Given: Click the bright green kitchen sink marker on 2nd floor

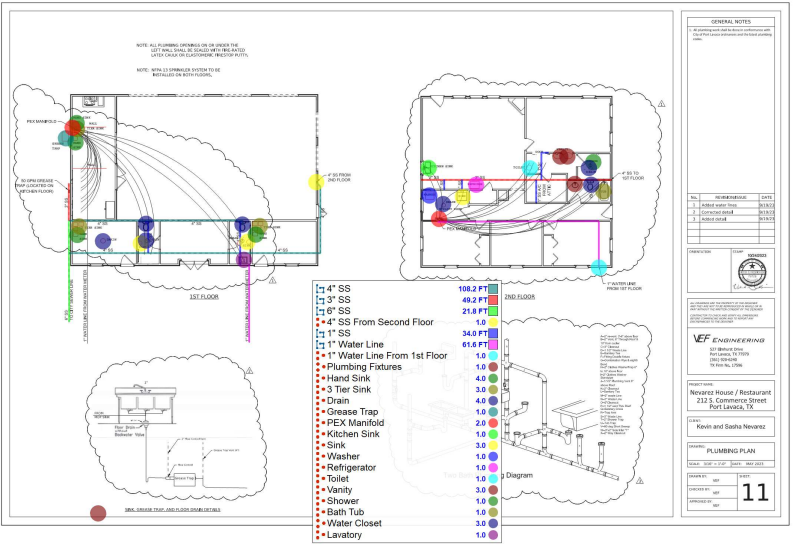Looking at the screenshot, I should (428, 167).
